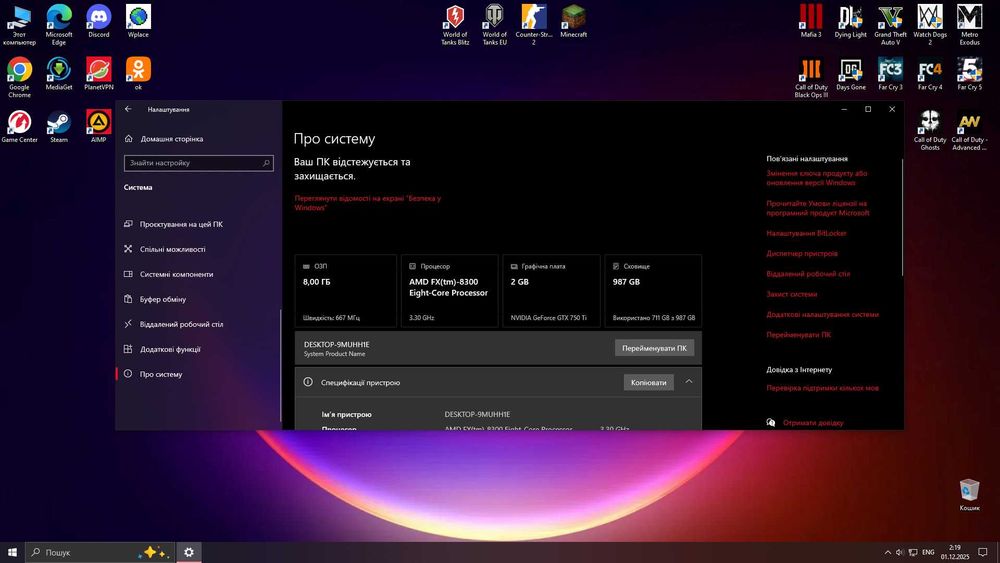This screenshot has height=563, width=1000.
Task: Click the Settings gear in the taskbar
Action: pos(188,552)
